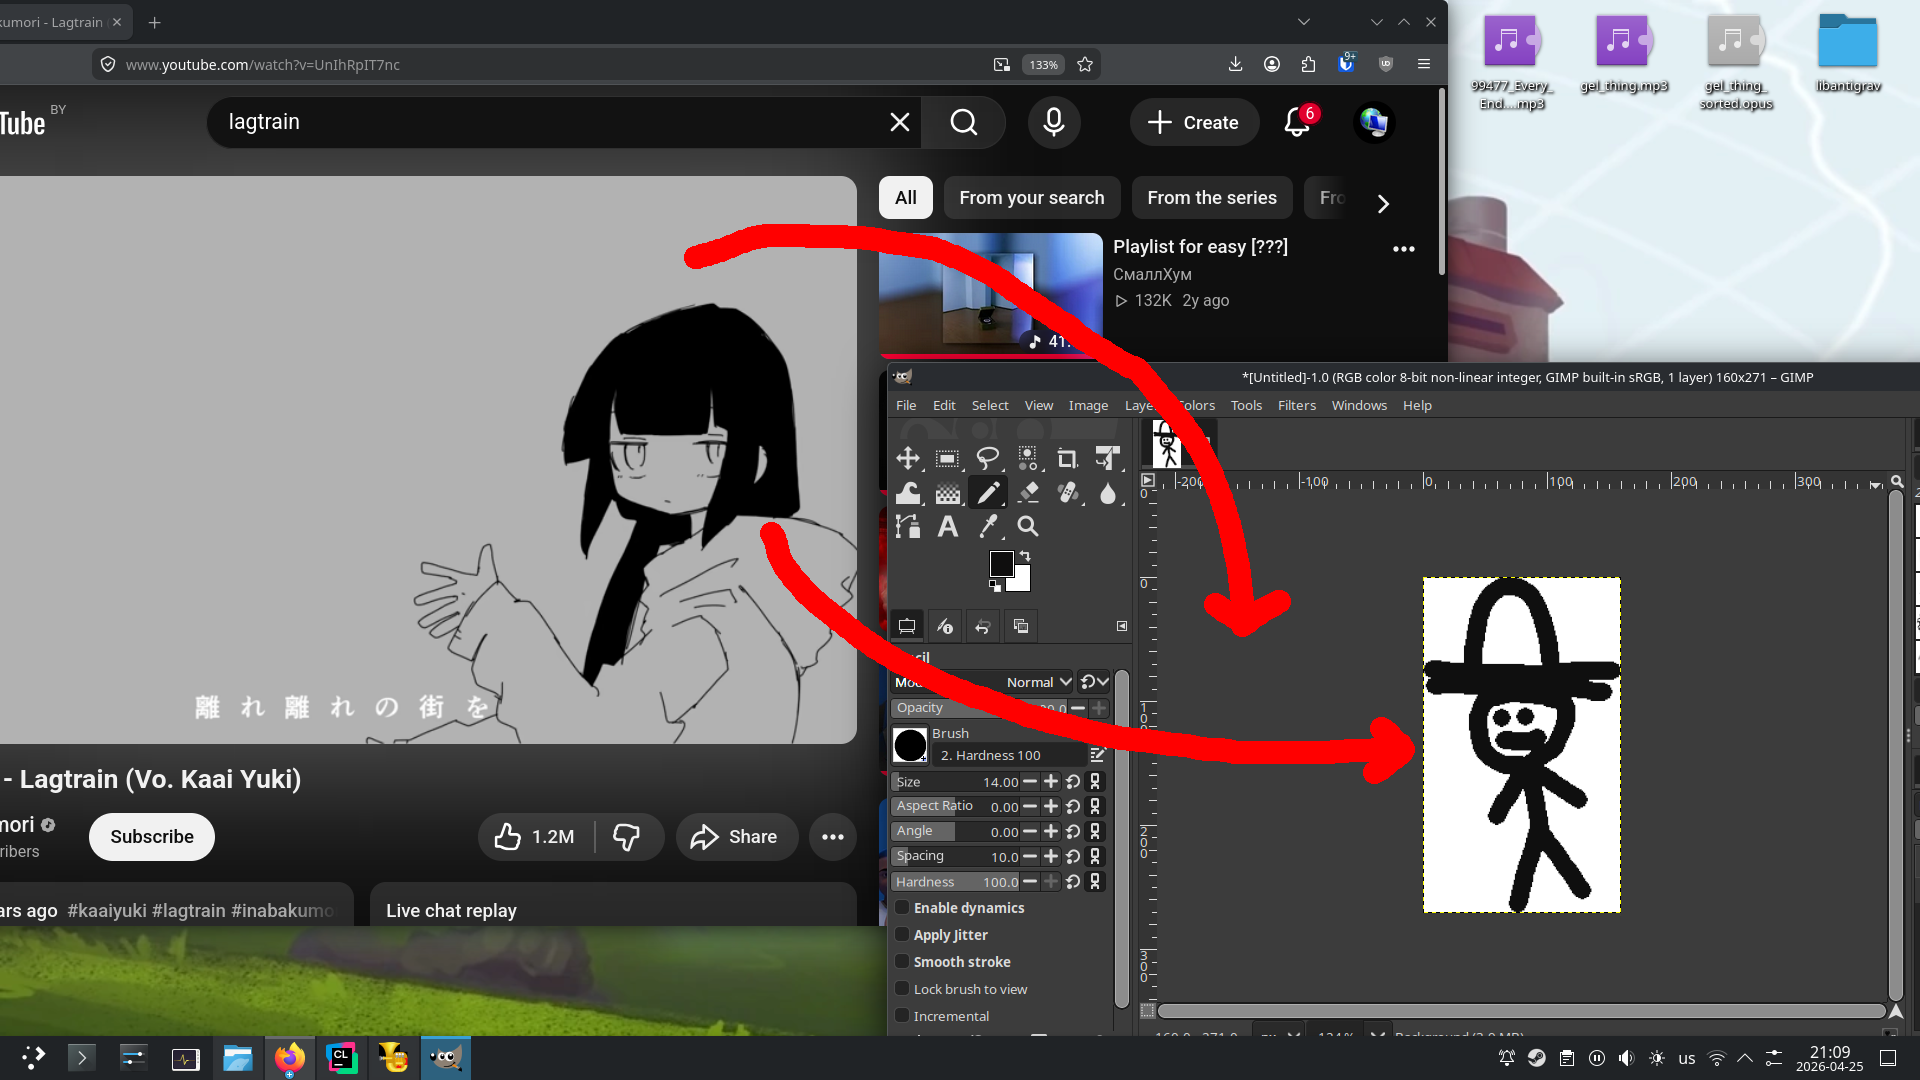Select the 'From the series' filter chip
Screen dimensions: 1920x1080
1212,198
